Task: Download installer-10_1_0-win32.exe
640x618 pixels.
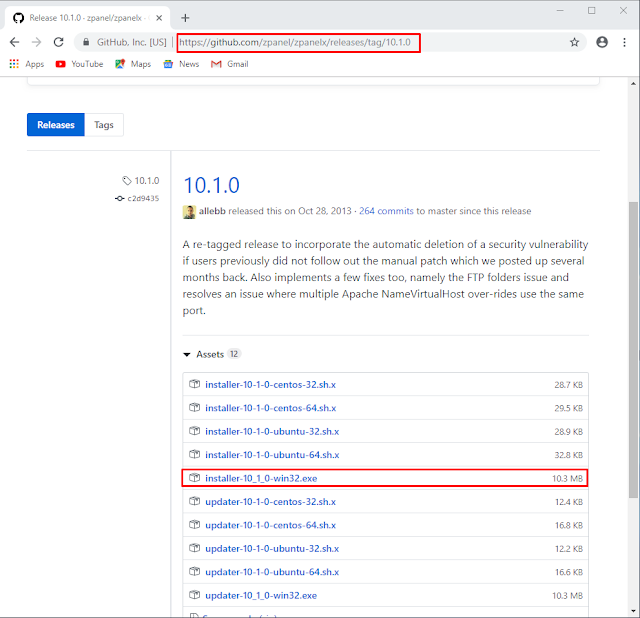Action: coord(261,478)
